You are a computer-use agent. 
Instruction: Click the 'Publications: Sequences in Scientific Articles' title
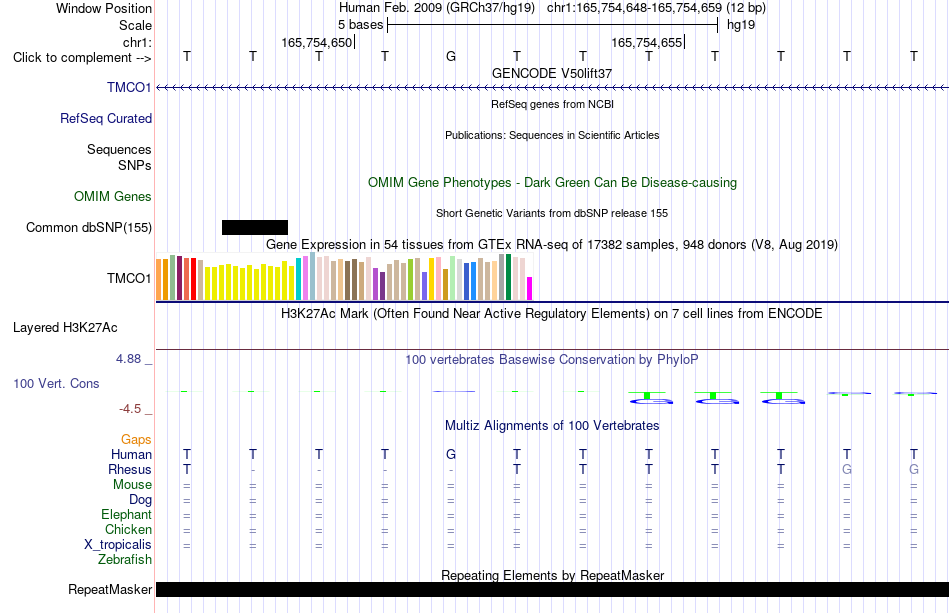[552, 135]
